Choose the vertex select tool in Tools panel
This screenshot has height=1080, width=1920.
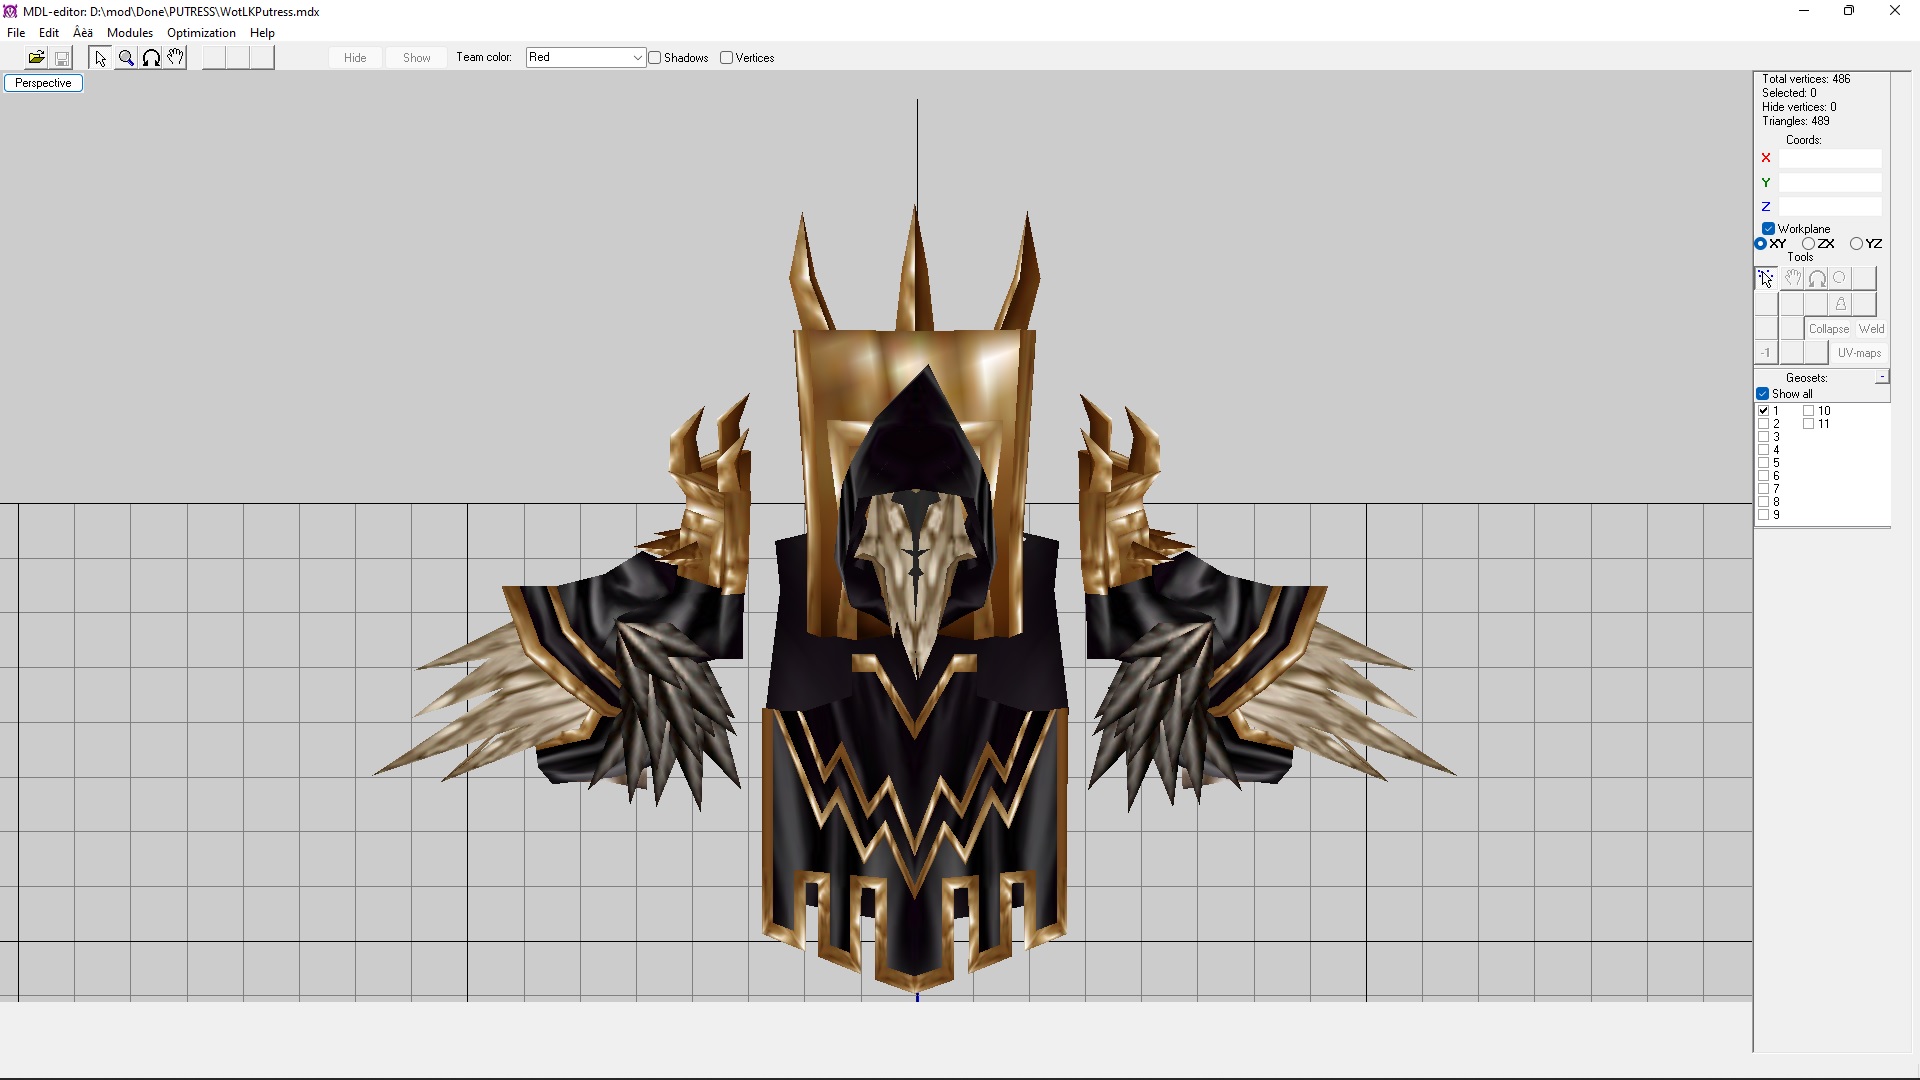[x=1766, y=278]
